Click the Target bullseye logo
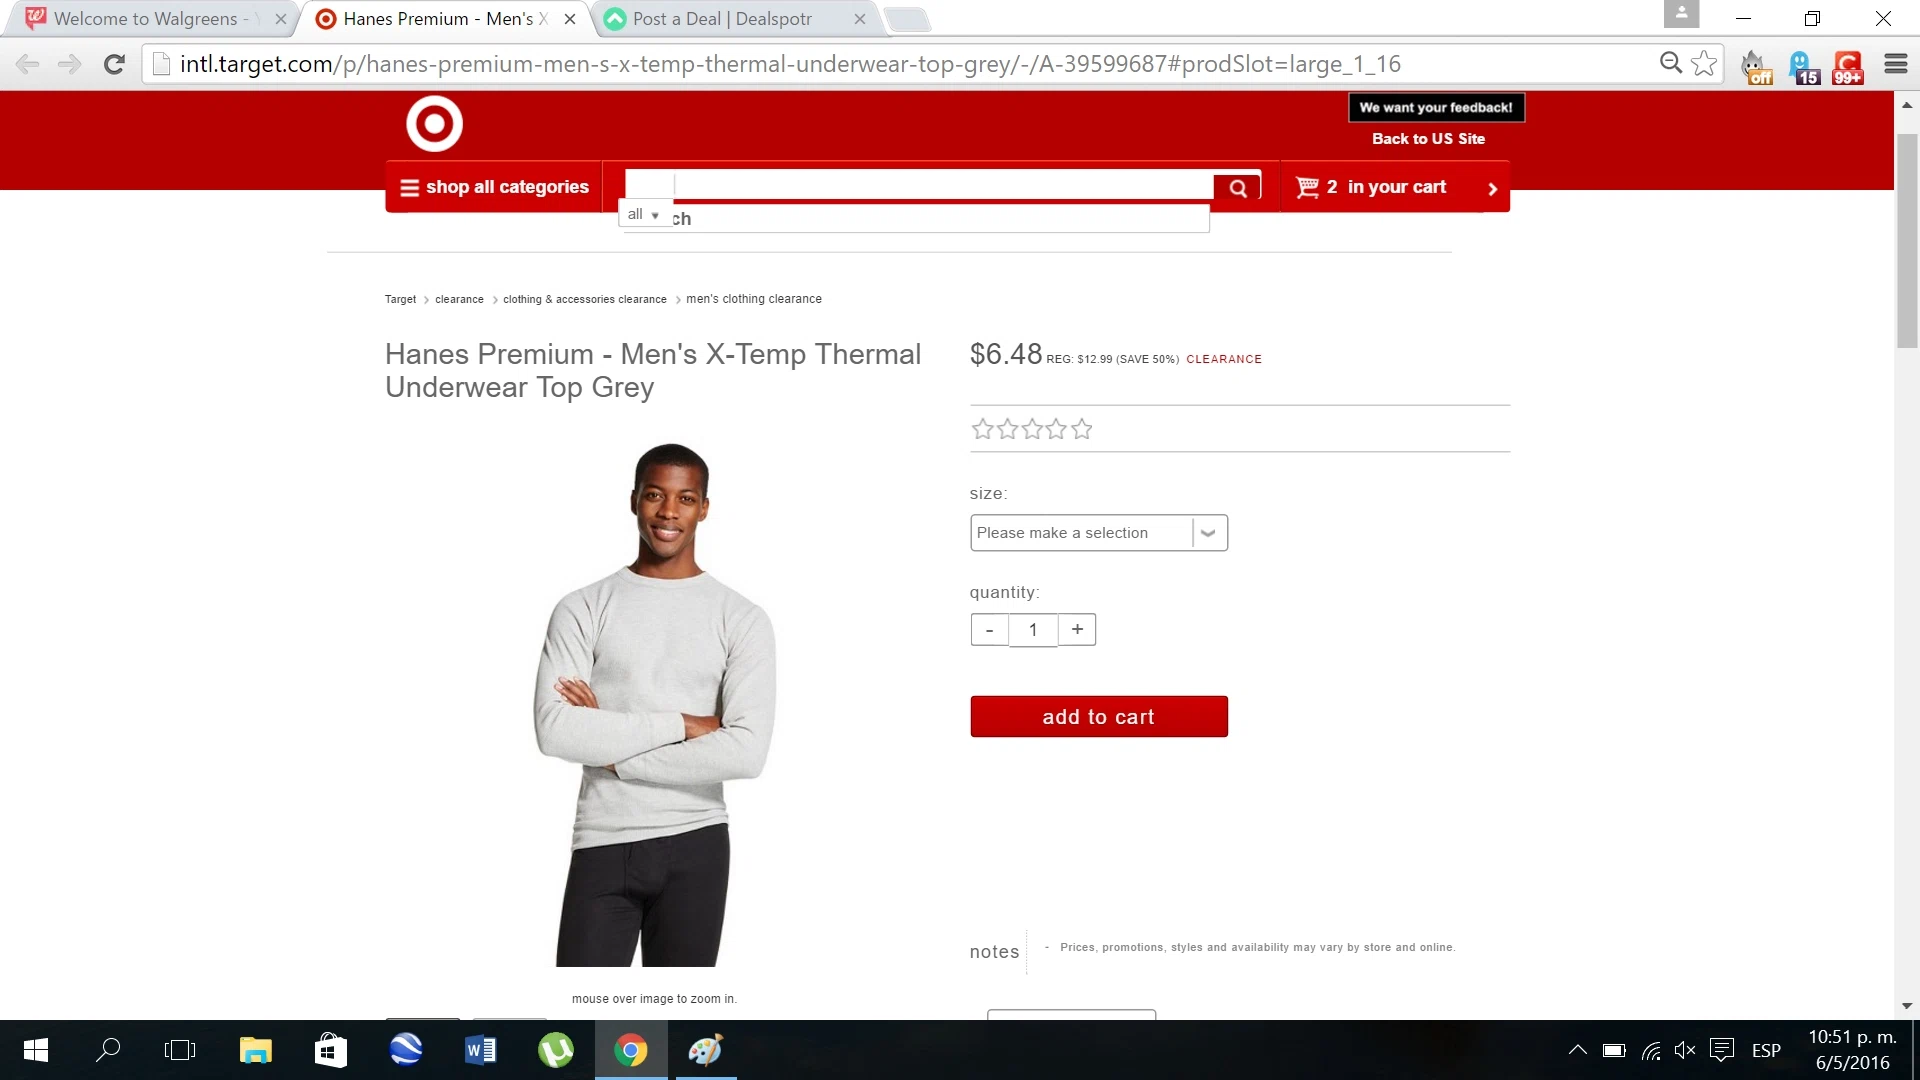This screenshot has height=1080, width=1920. pos(434,124)
